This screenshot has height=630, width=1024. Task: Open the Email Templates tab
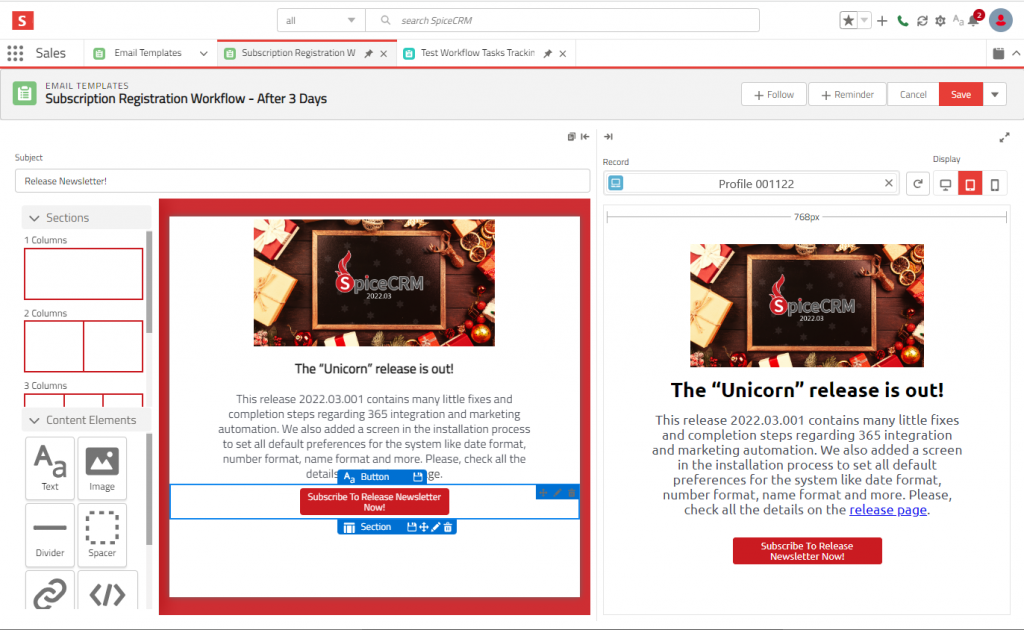pyautogui.click(x=148, y=53)
